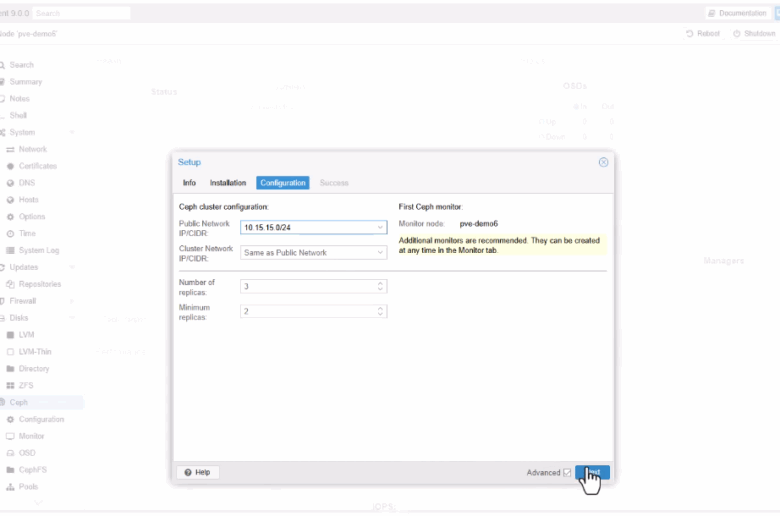
Task: Open DNS settings via globe icon
Action: tap(11, 183)
